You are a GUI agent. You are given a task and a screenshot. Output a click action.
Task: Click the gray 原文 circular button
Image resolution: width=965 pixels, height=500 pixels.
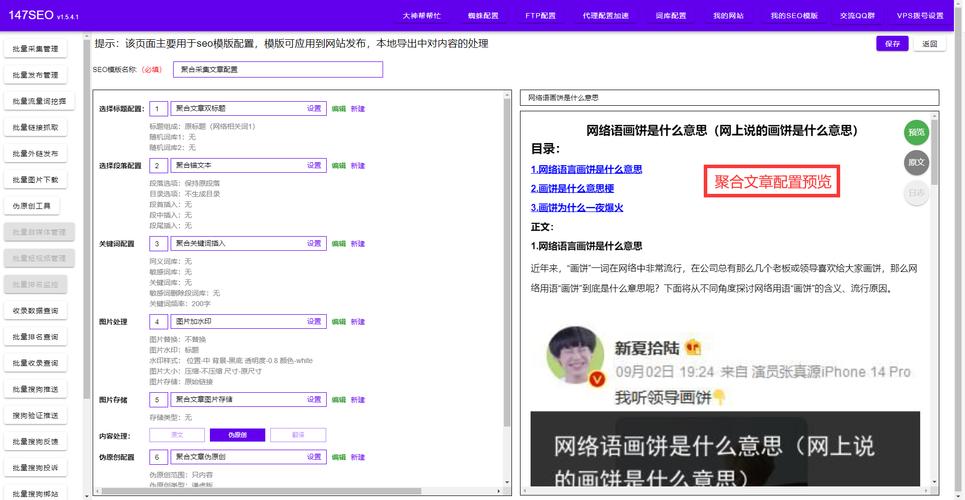(916, 163)
